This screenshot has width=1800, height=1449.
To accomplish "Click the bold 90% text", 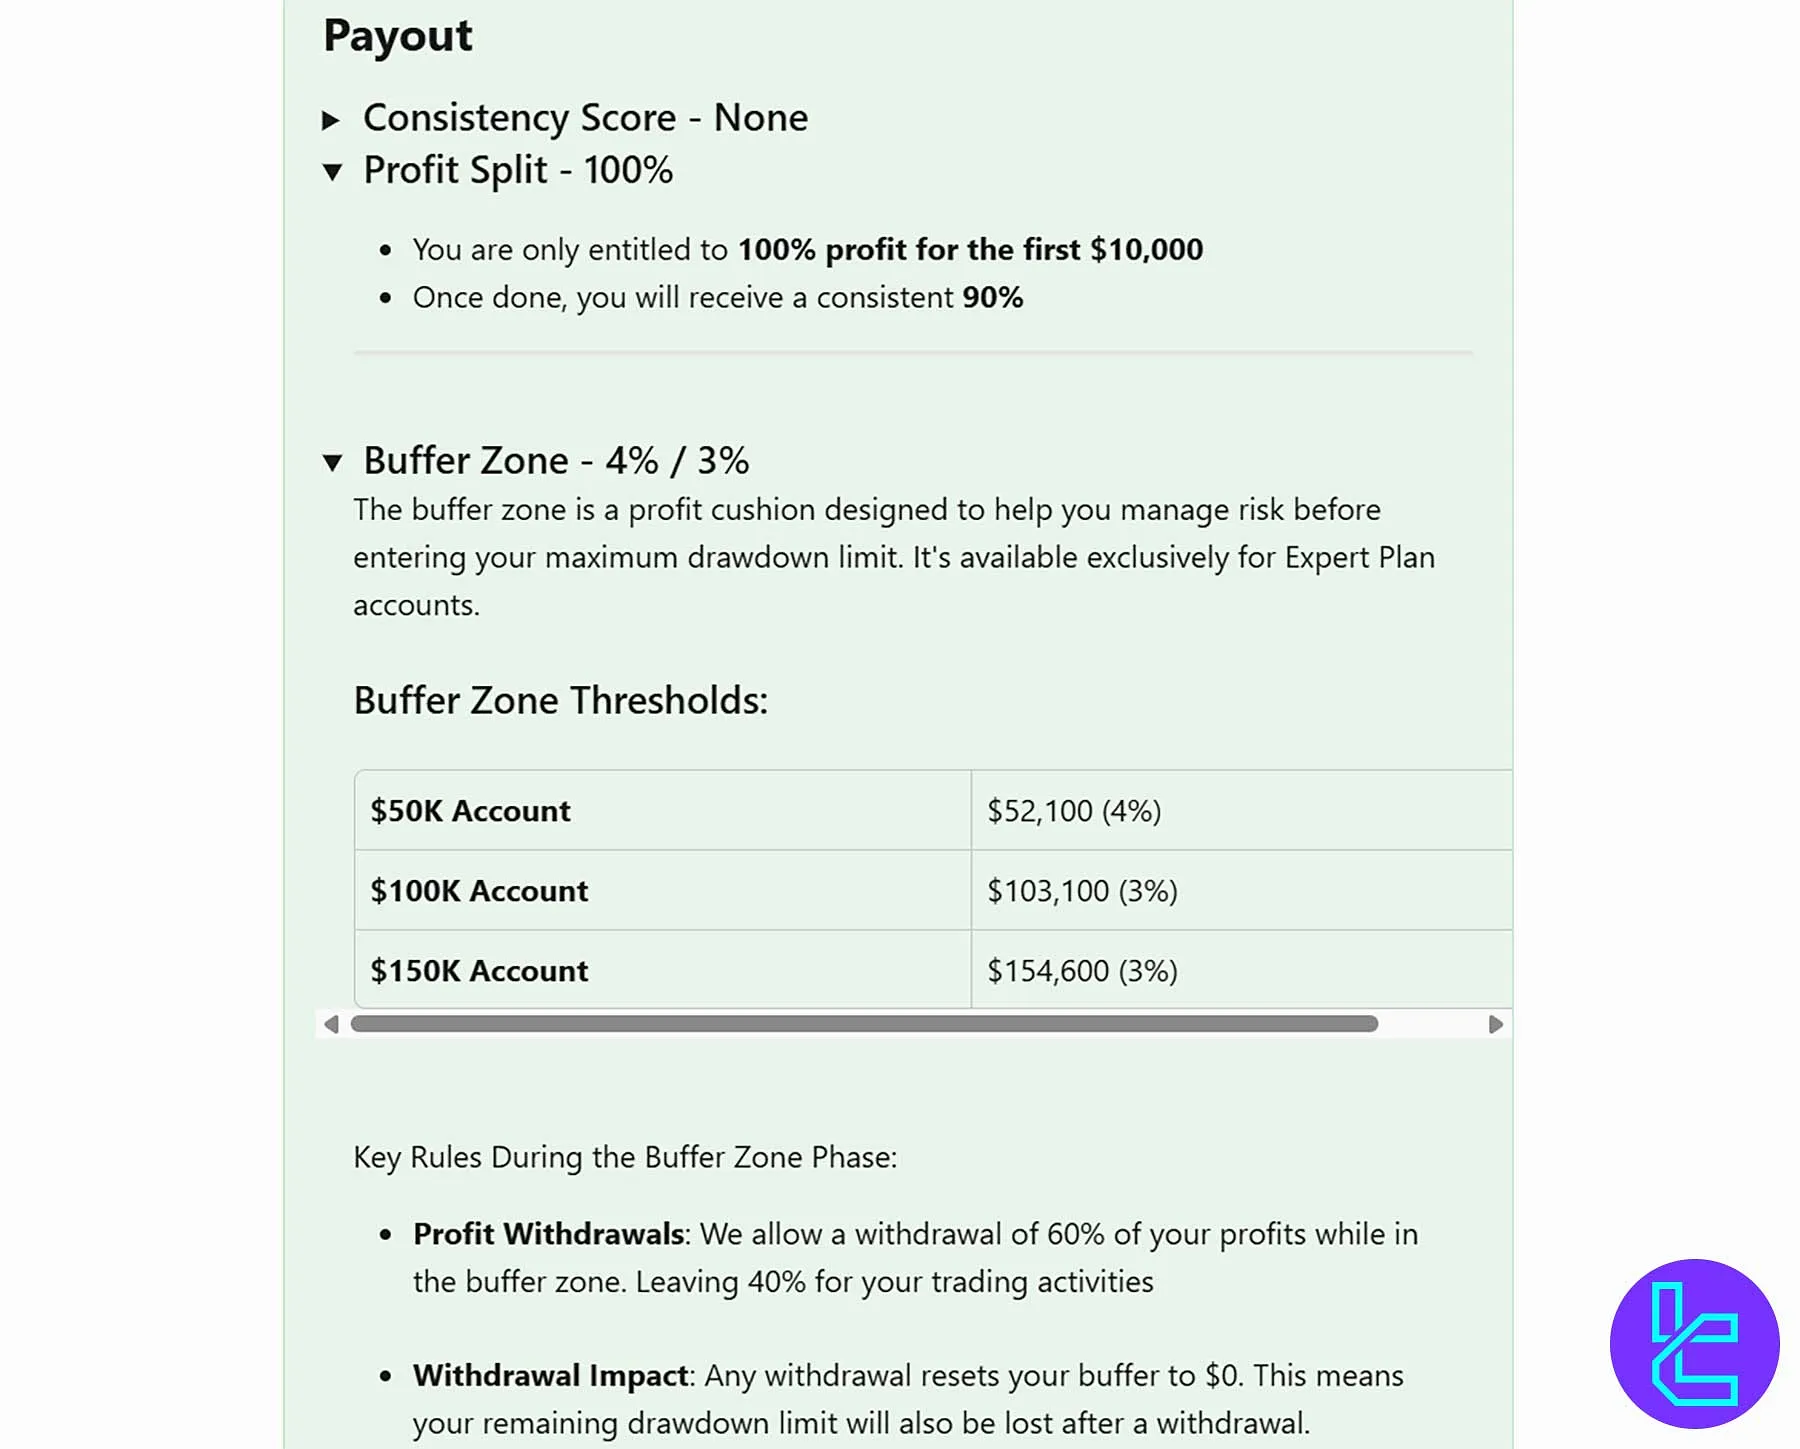I will [992, 298].
